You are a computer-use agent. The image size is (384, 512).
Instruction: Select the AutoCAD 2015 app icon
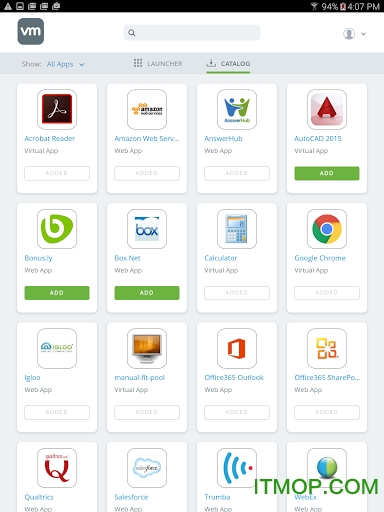coord(327,109)
